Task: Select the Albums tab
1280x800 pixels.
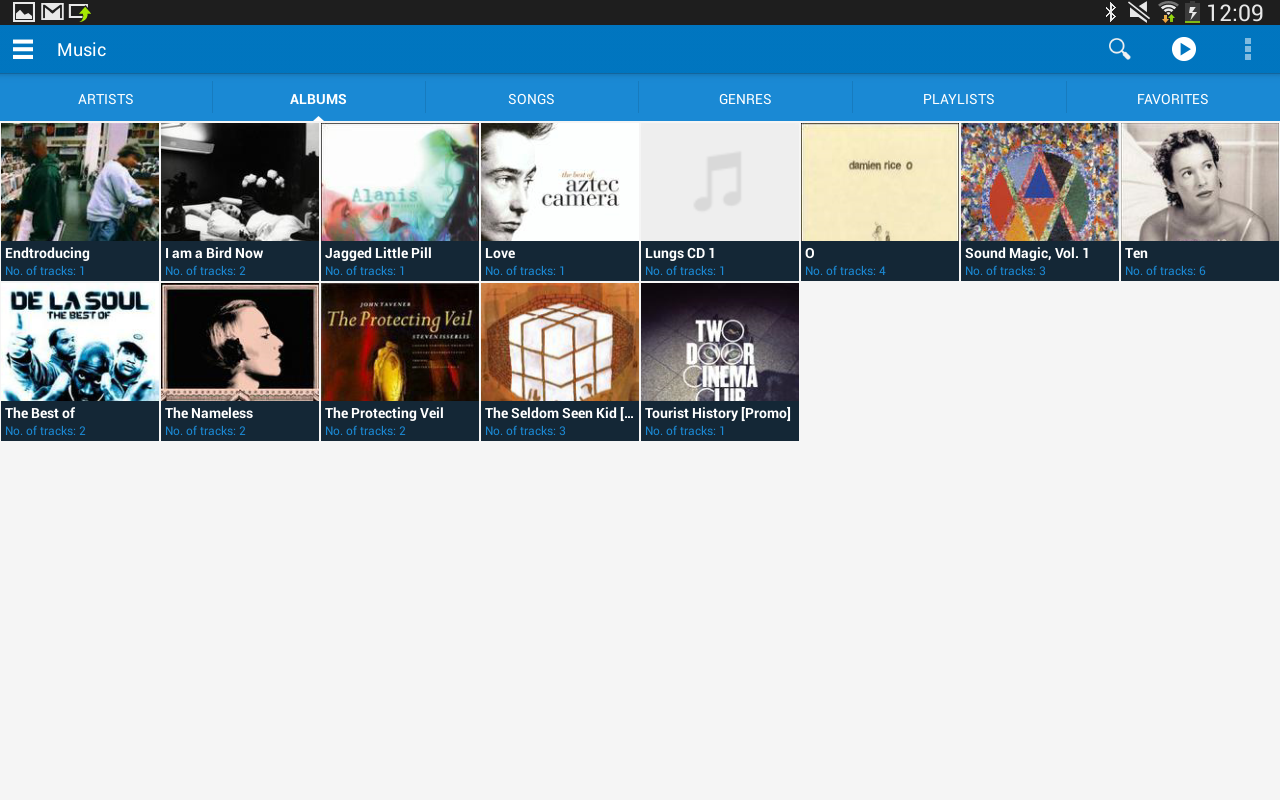Action: (x=318, y=99)
